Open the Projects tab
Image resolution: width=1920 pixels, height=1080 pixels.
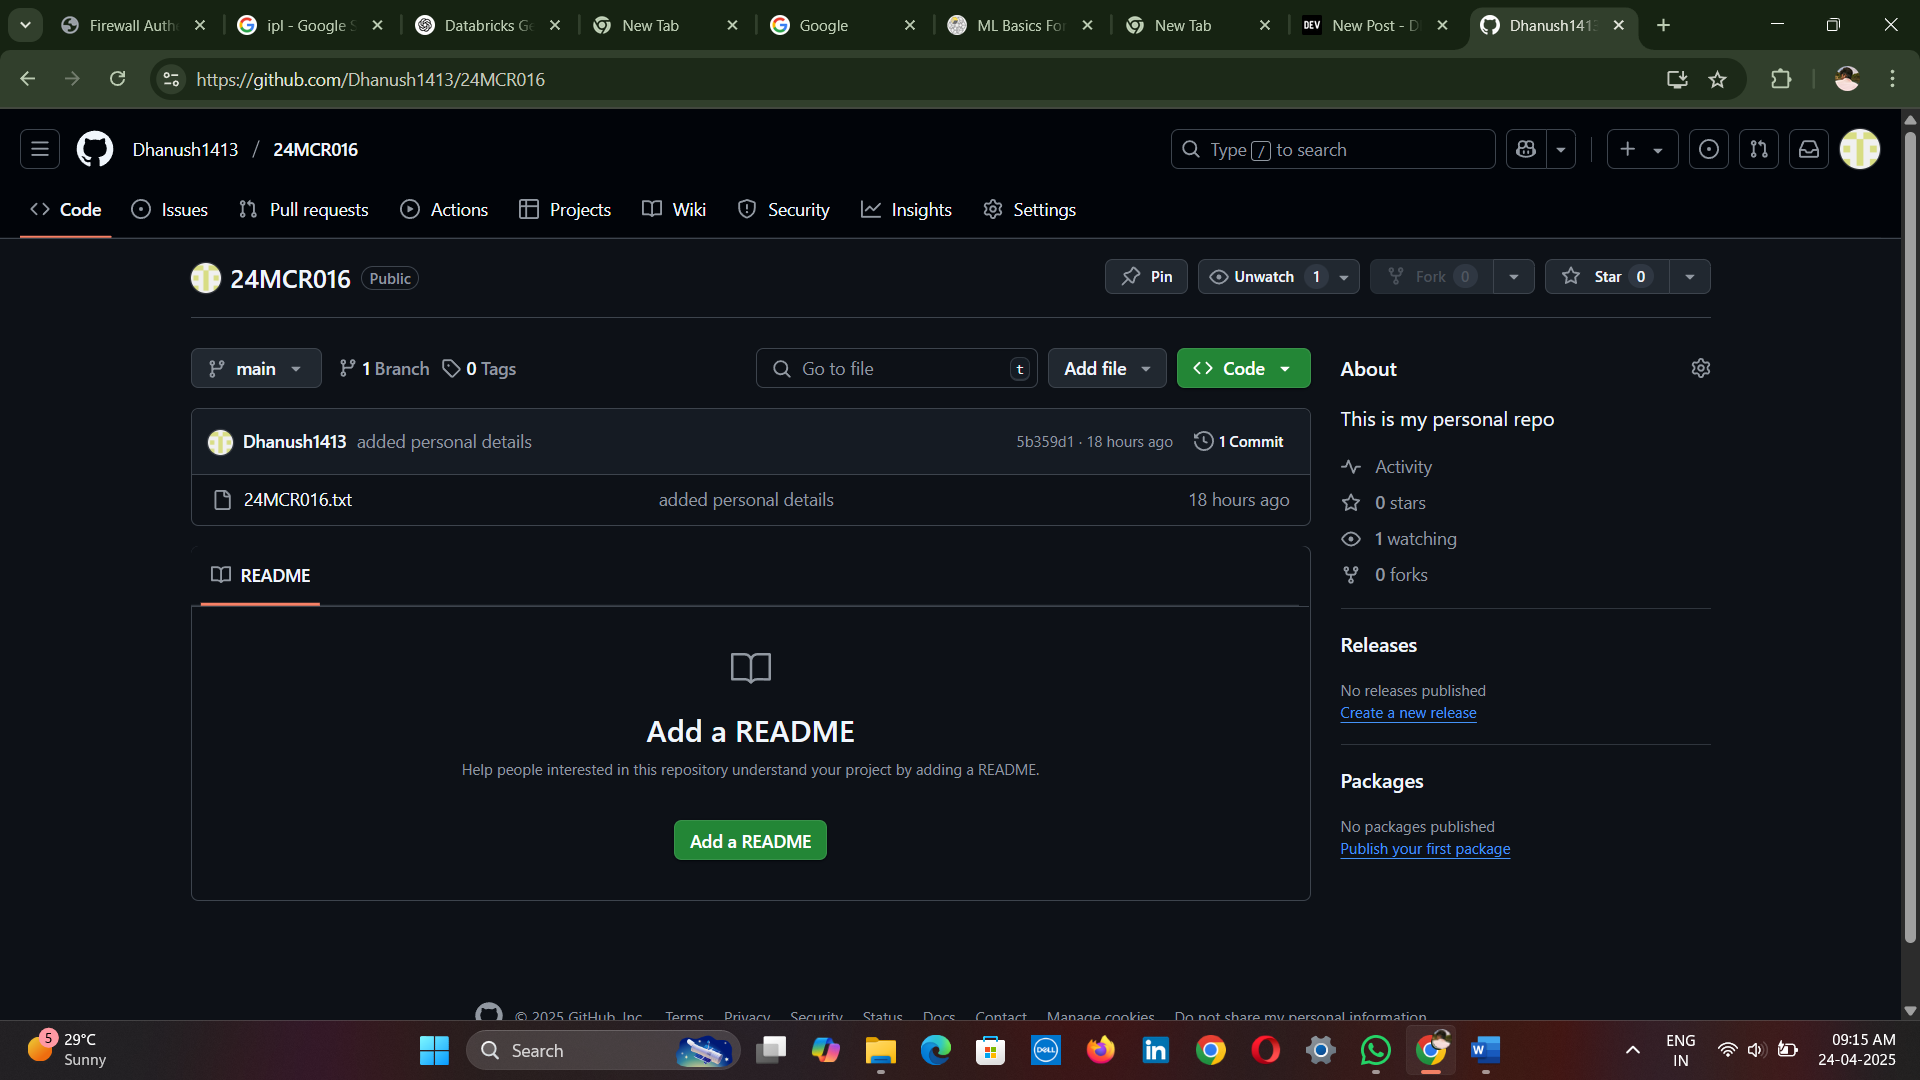565,210
